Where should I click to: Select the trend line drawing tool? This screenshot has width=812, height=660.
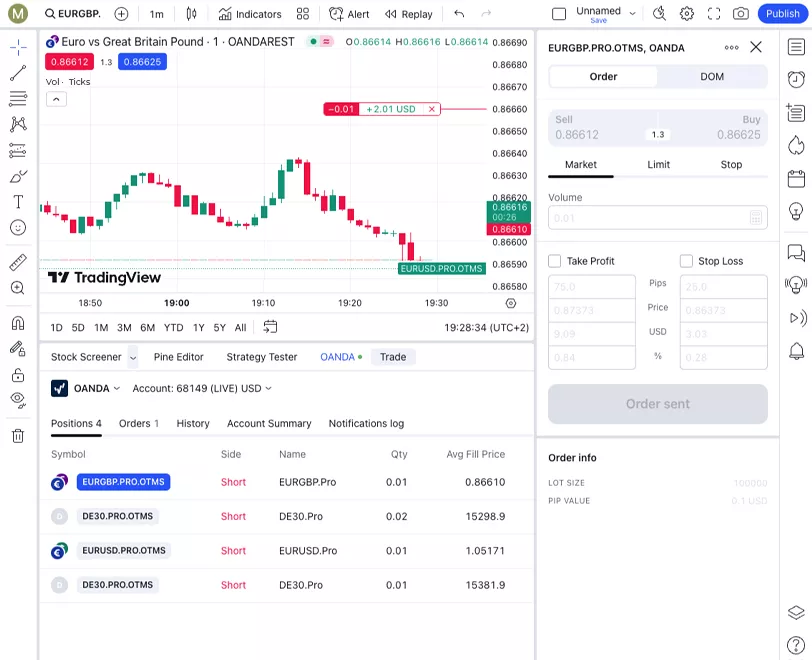coord(16,71)
